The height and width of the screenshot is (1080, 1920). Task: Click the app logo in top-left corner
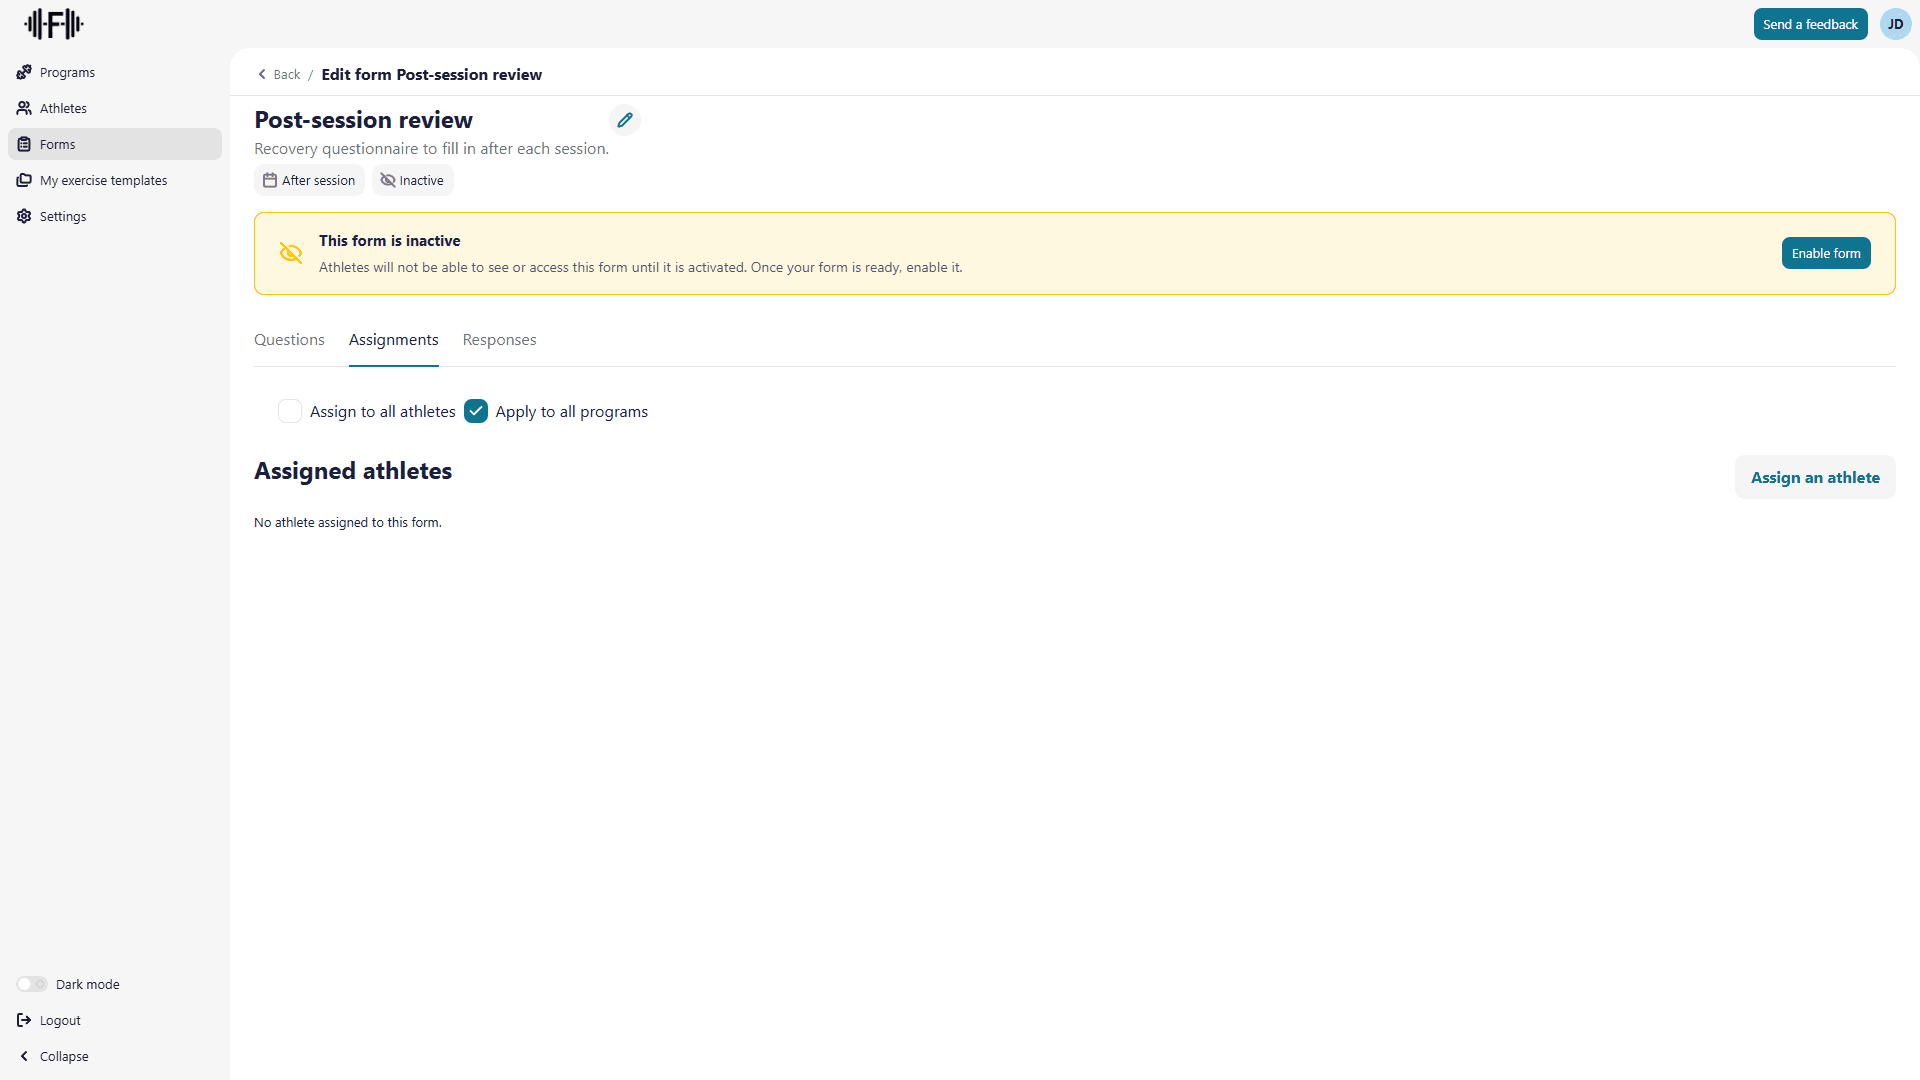[53, 24]
